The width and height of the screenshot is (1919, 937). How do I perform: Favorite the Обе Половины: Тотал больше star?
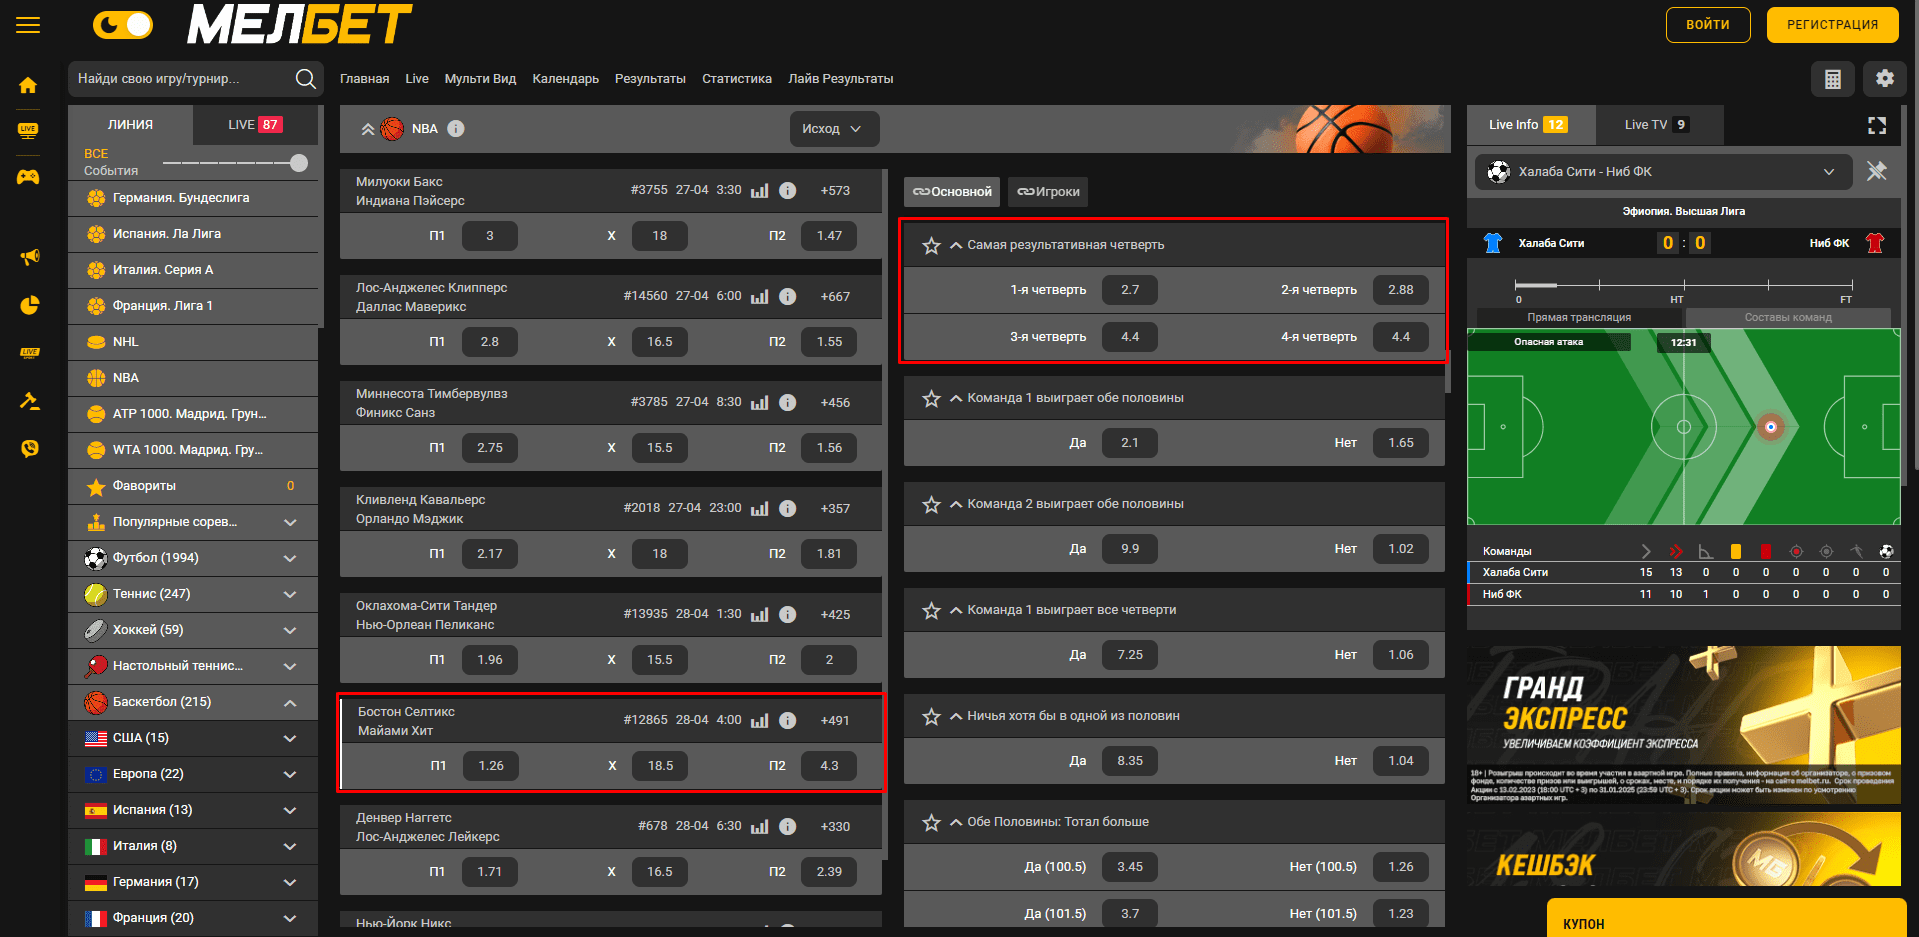point(931,822)
